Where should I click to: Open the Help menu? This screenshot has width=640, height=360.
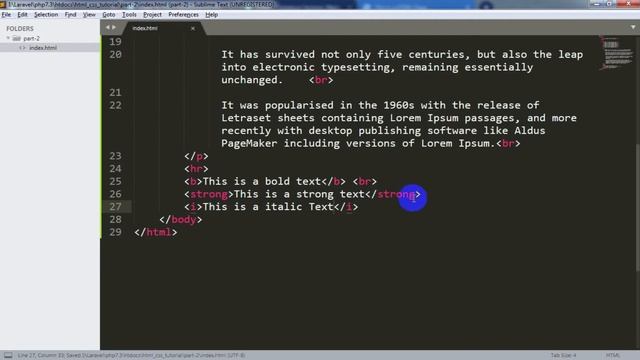(211, 15)
